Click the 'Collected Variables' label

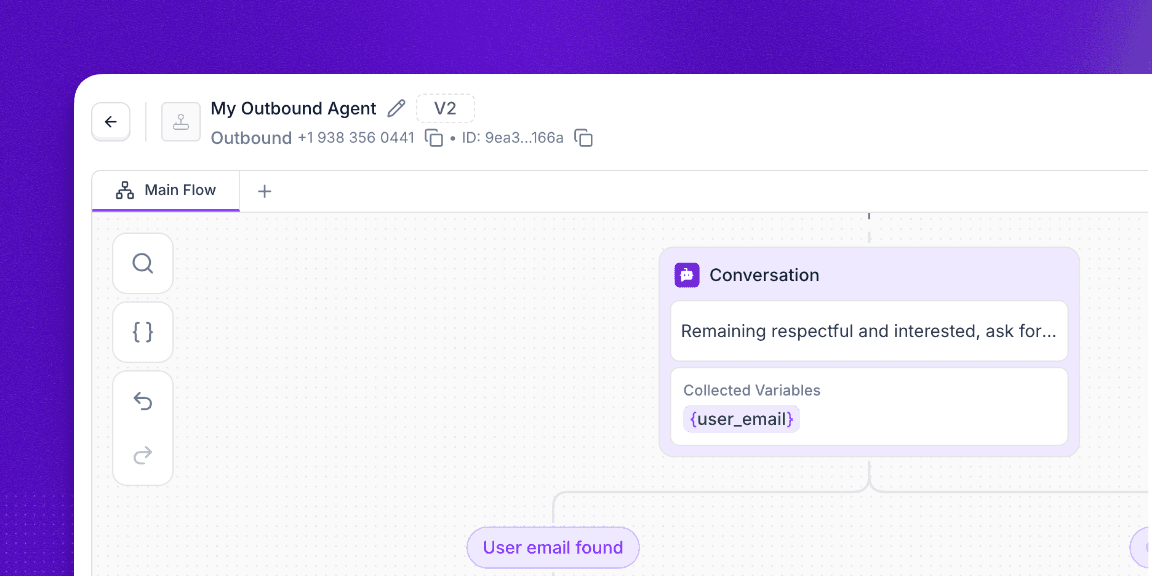click(752, 391)
